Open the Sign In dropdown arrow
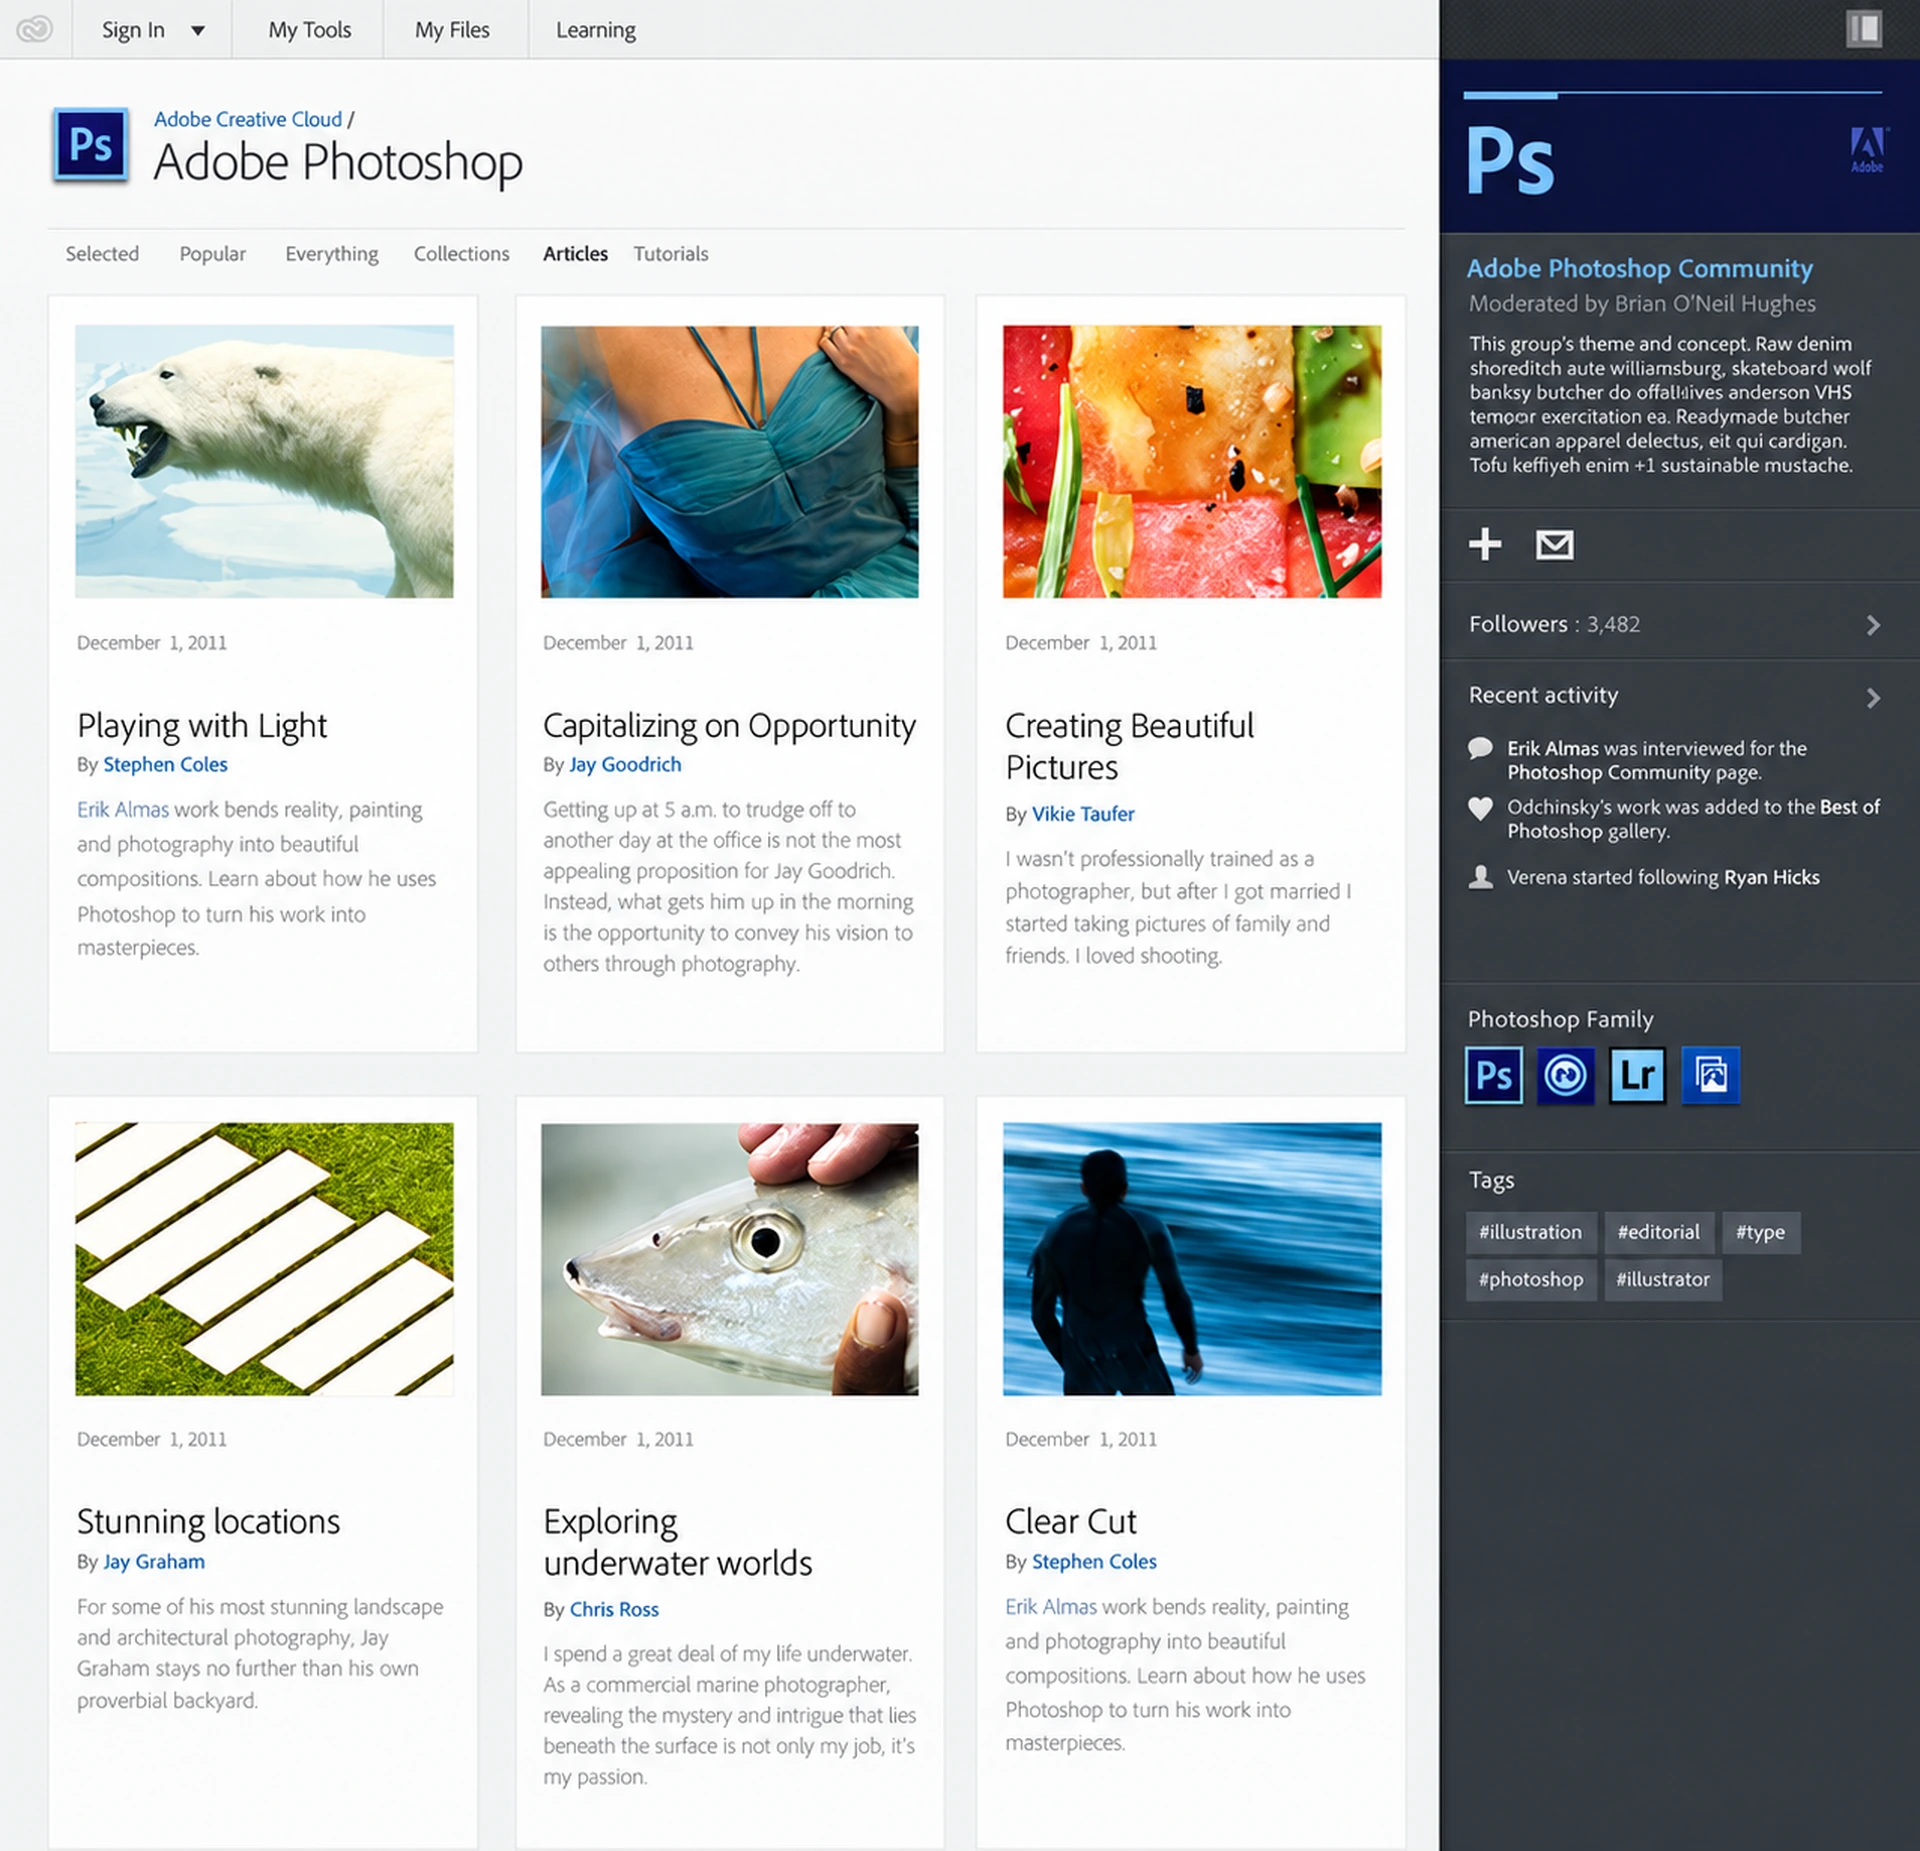This screenshot has height=1851, width=1920. click(x=198, y=30)
